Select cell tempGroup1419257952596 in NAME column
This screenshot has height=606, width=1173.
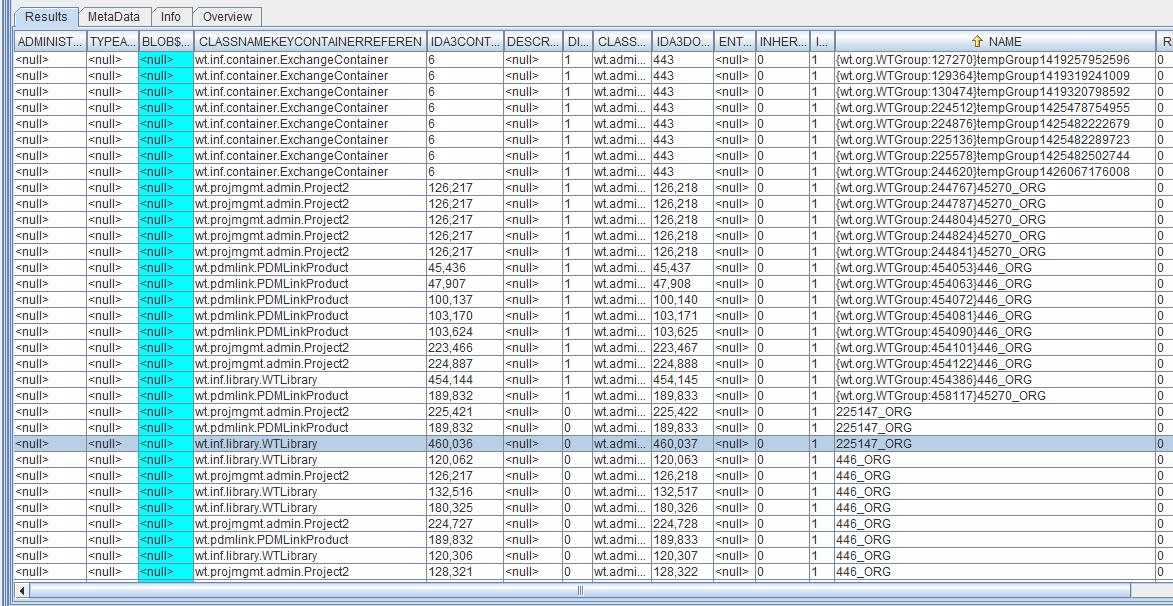(x=995, y=60)
